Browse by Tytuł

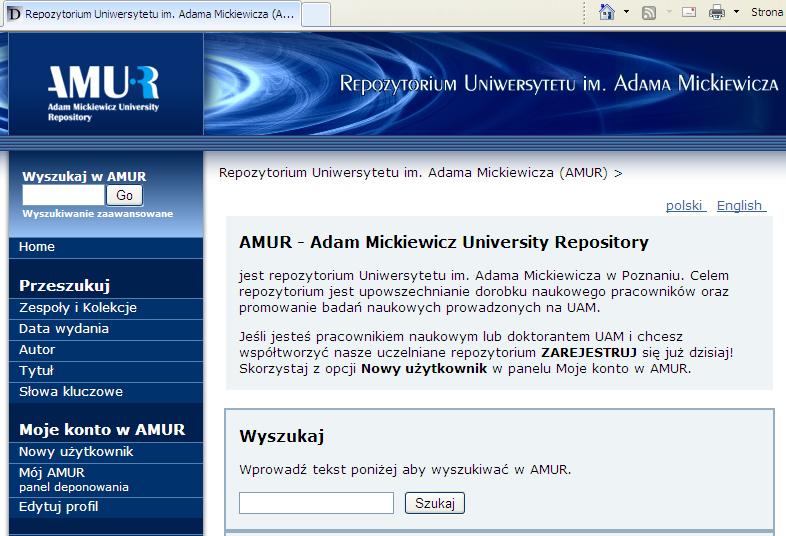click(x=106, y=371)
